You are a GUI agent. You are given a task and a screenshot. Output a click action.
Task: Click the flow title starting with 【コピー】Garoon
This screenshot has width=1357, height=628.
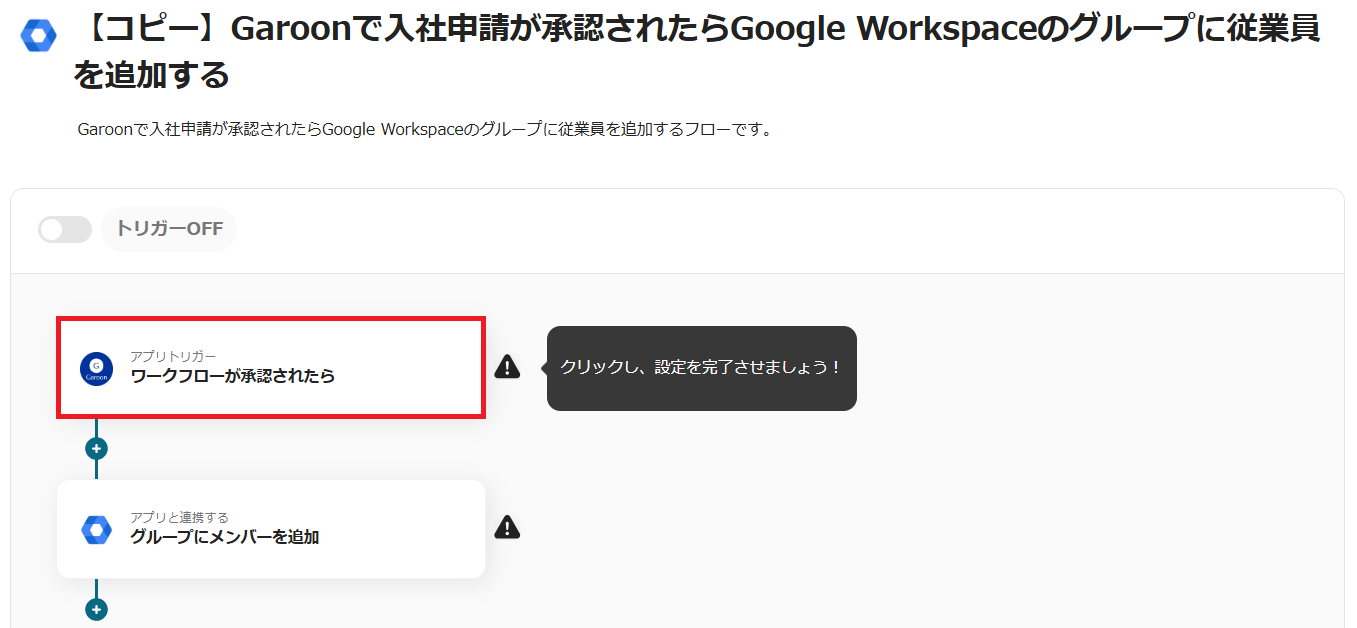pyautogui.click(x=697, y=52)
